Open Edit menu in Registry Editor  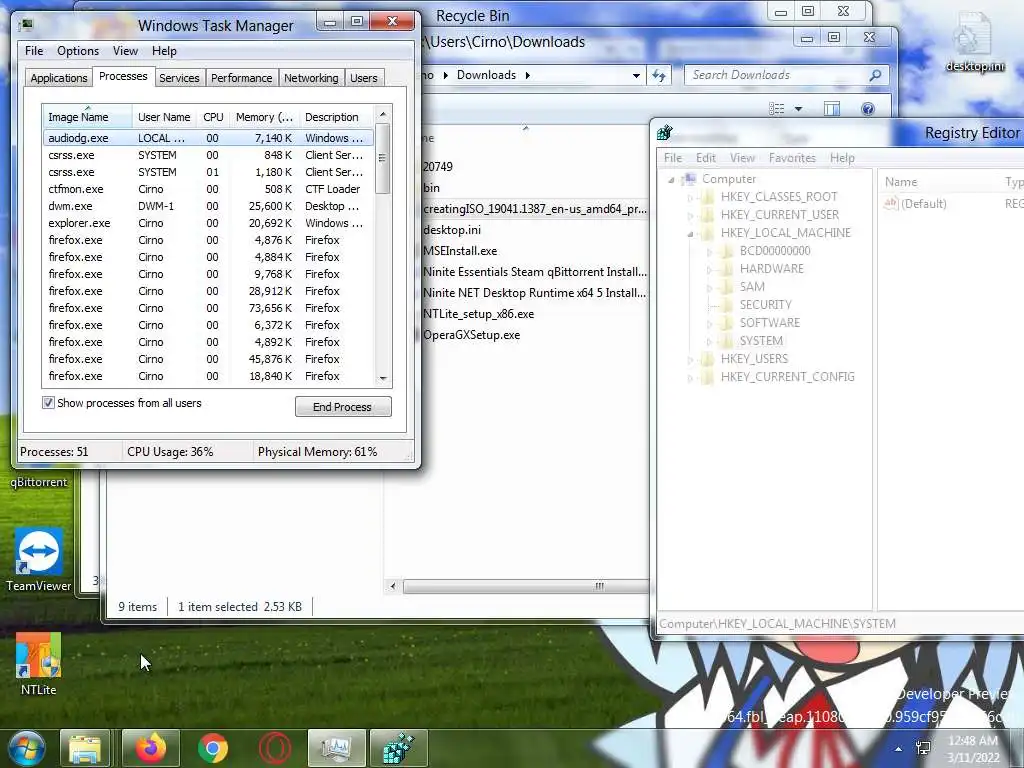point(705,158)
